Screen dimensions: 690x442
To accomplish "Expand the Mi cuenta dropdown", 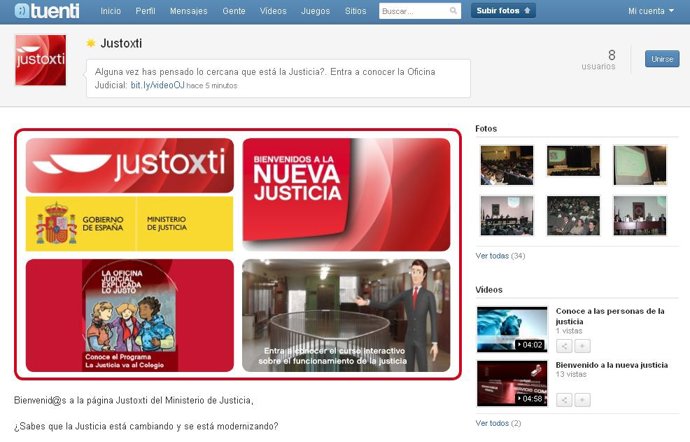I will [651, 11].
